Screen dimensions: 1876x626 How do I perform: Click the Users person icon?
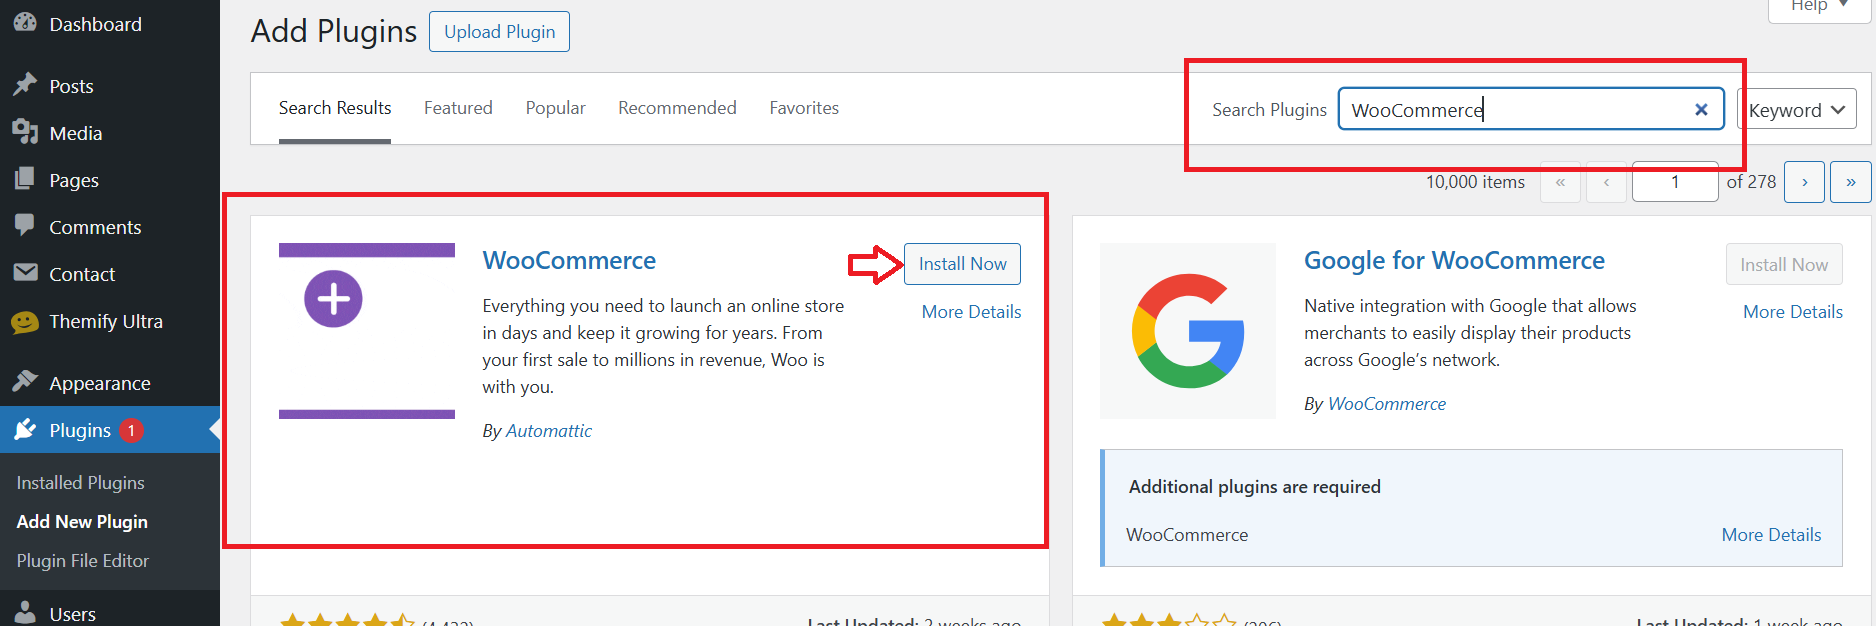[x=25, y=612]
